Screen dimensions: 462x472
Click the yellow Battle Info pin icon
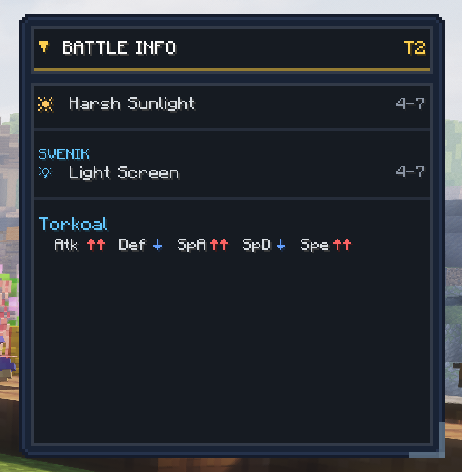(43, 47)
